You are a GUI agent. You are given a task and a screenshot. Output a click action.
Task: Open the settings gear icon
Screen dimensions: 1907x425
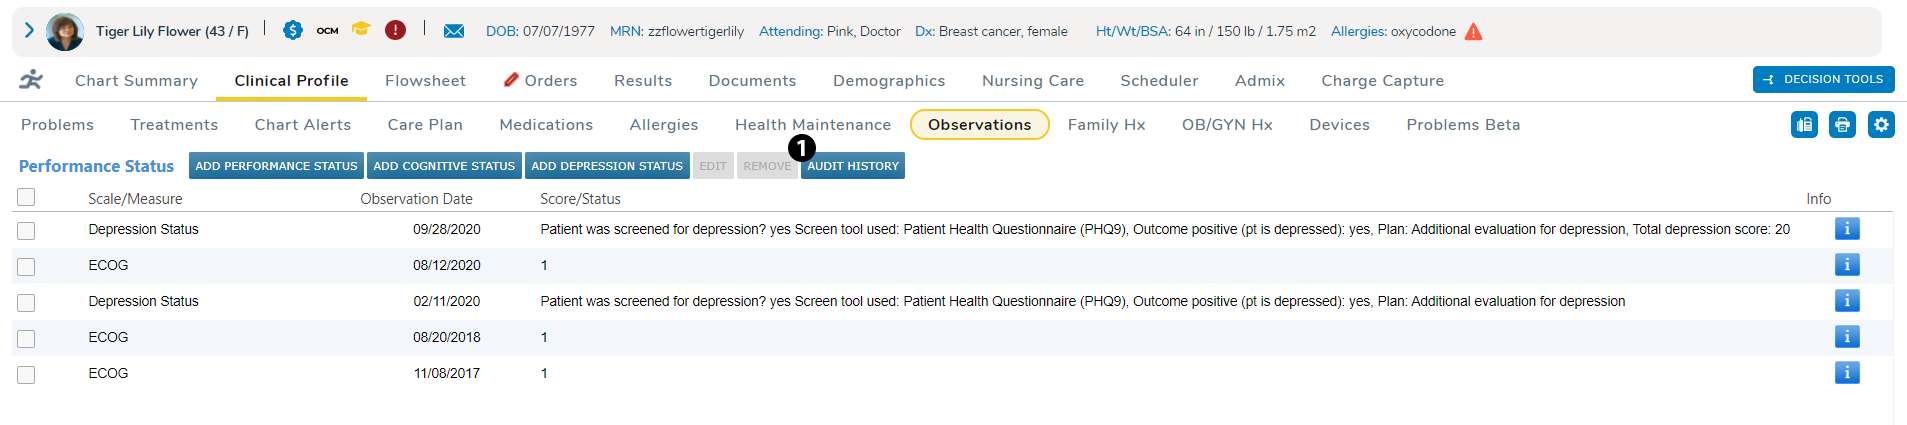coord(1881,125)
